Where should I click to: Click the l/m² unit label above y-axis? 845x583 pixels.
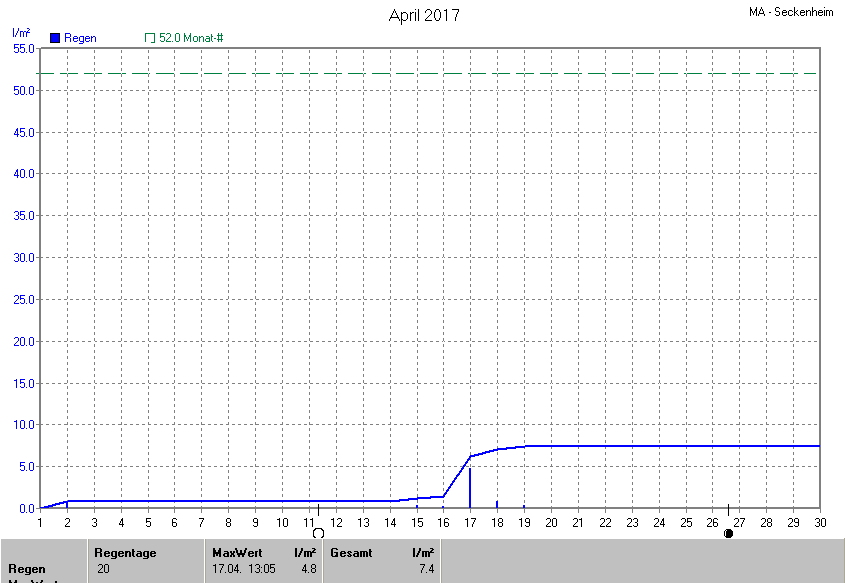[x=20, y=33]
